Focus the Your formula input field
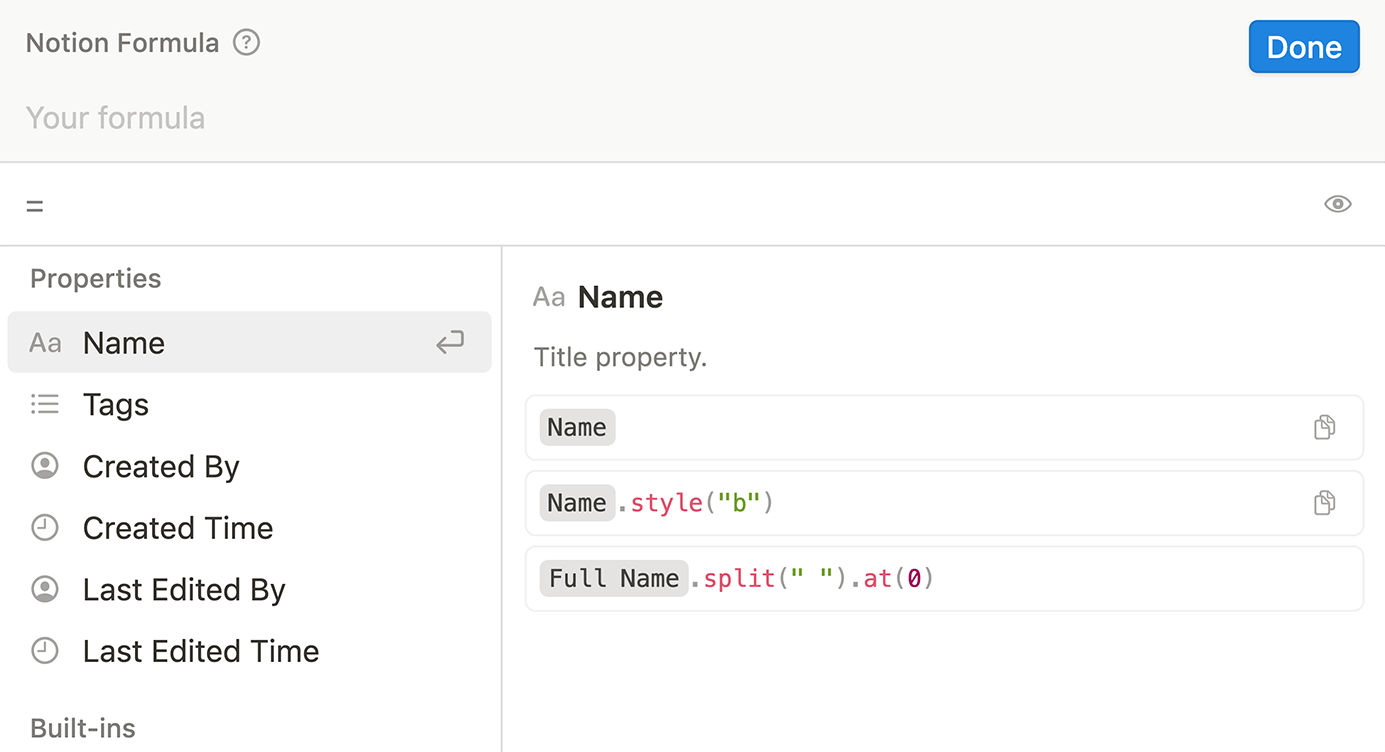This screenshot has height=752, width=1385. pos(692,118)
